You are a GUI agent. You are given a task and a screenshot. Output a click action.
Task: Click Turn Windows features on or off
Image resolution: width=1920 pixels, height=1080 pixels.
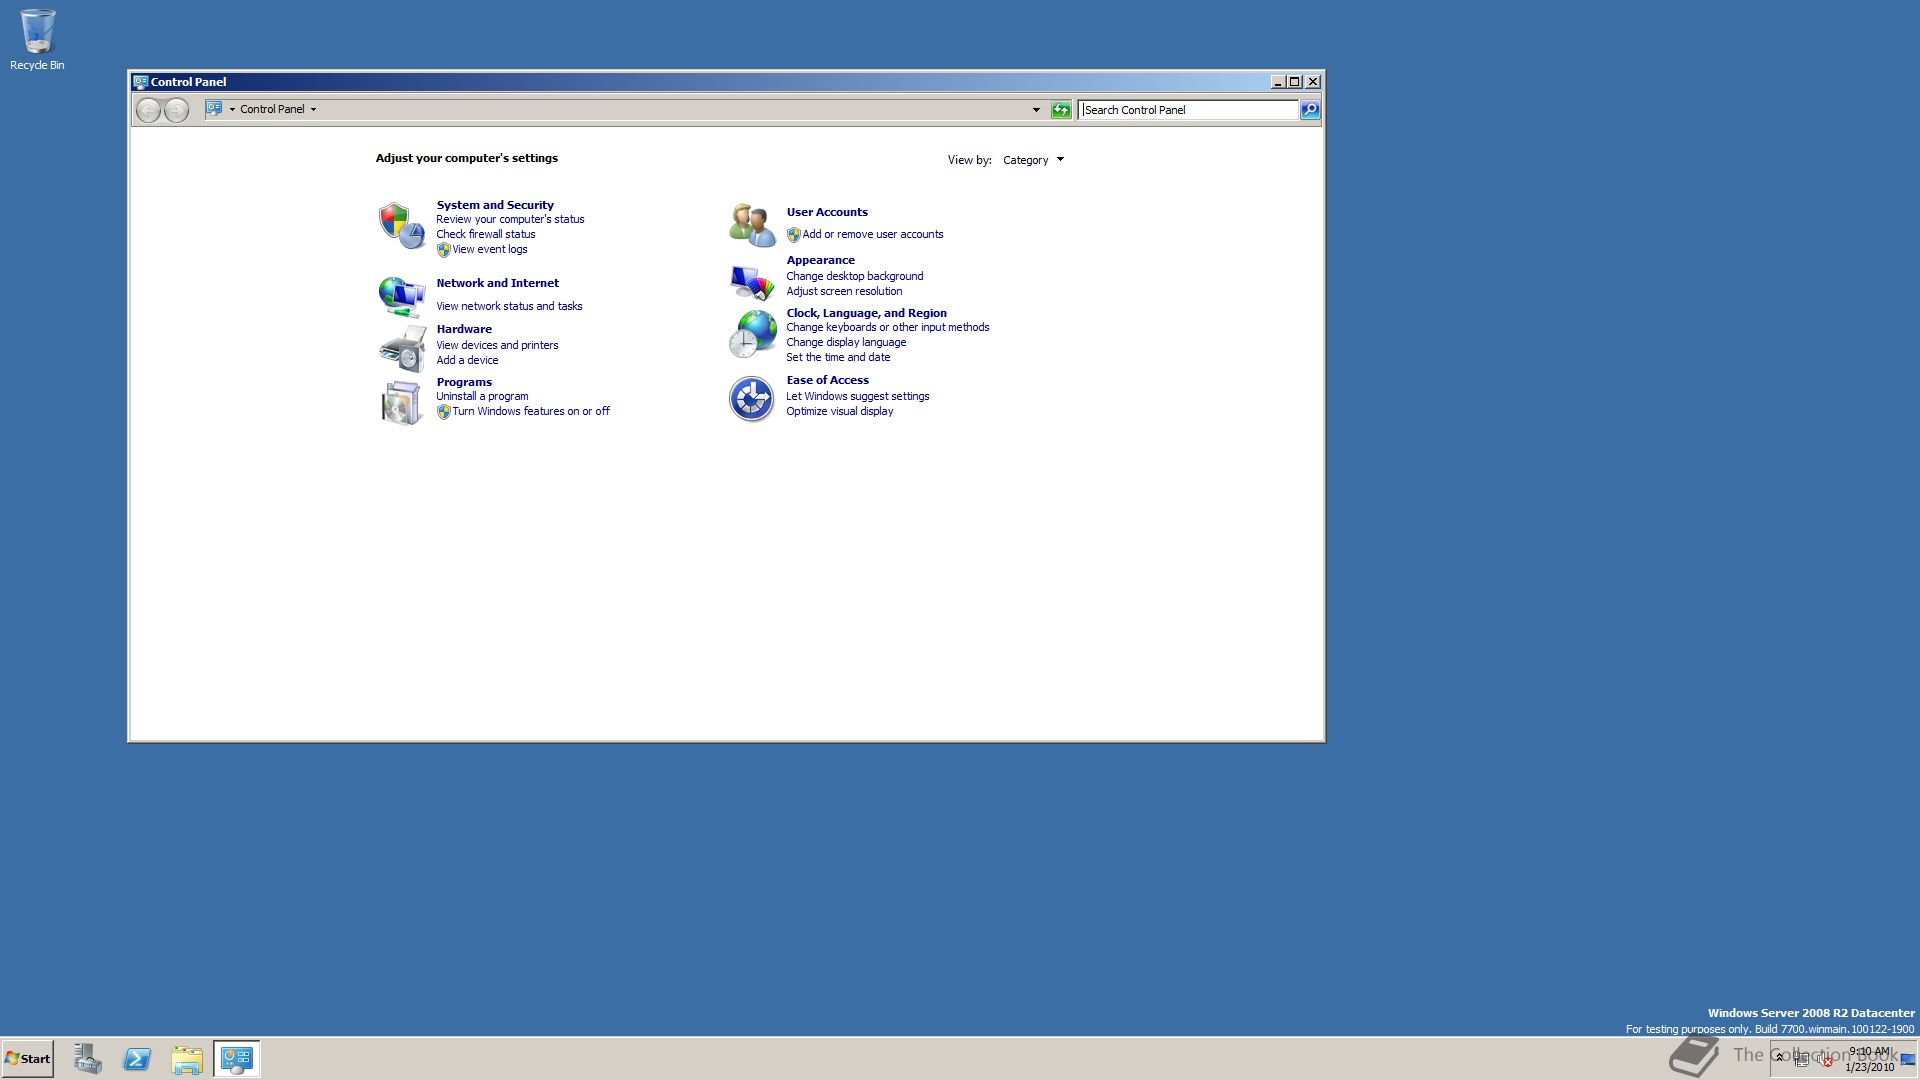point(531,412)
